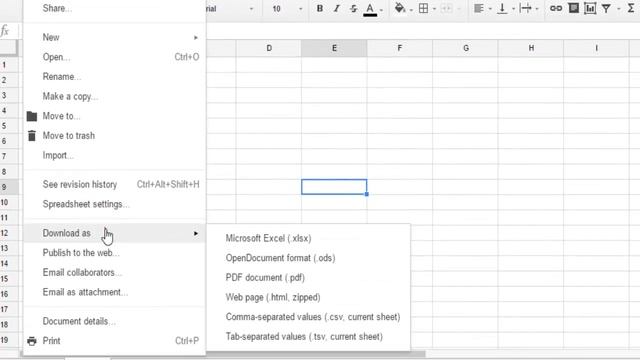Open text wrapping options
640x360 pixels.
tap(526, 8)
